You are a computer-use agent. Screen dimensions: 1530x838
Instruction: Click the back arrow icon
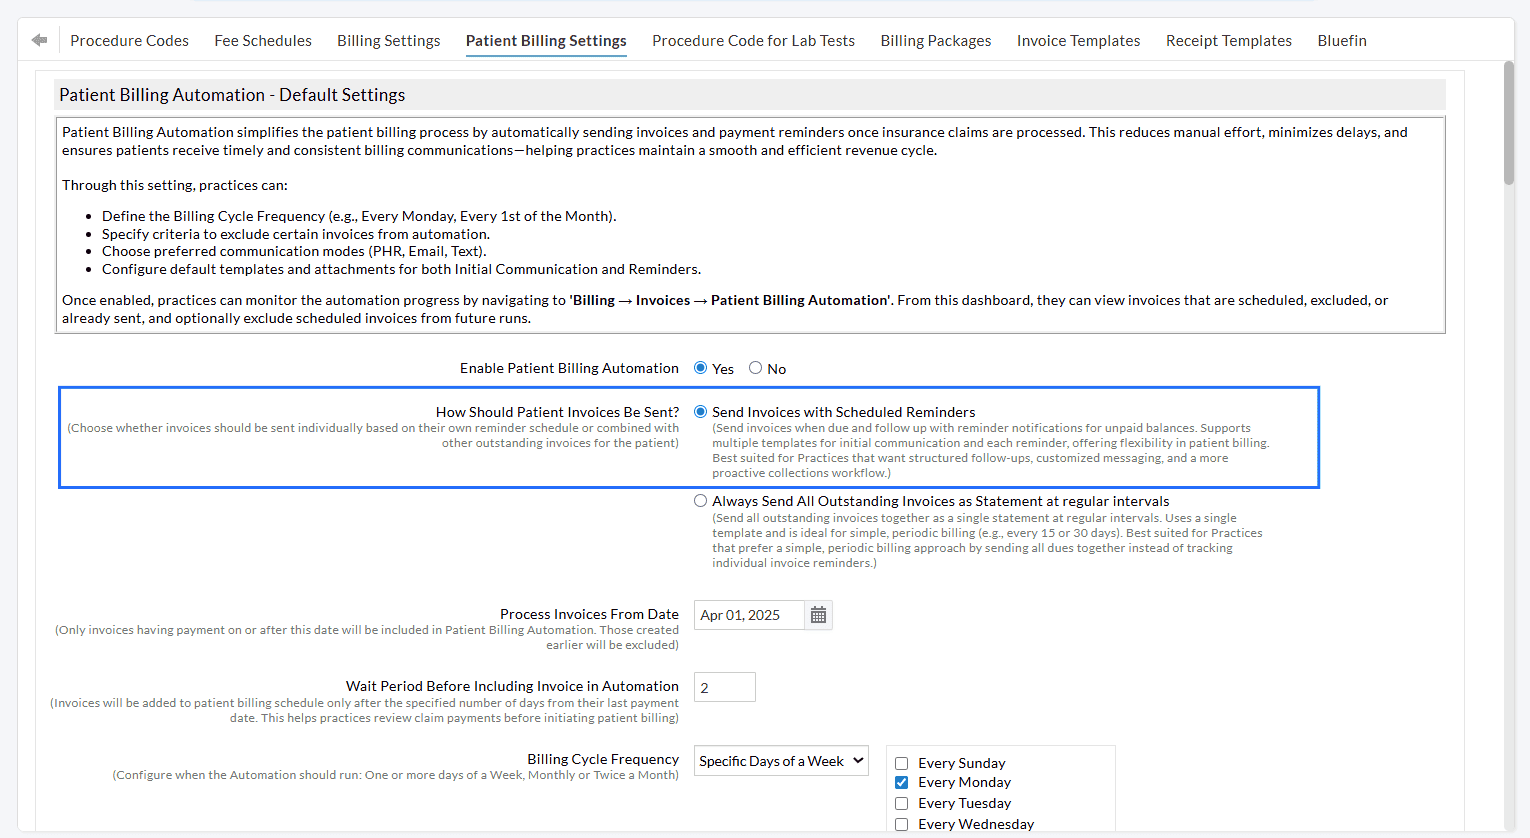[x=39, y=40]
